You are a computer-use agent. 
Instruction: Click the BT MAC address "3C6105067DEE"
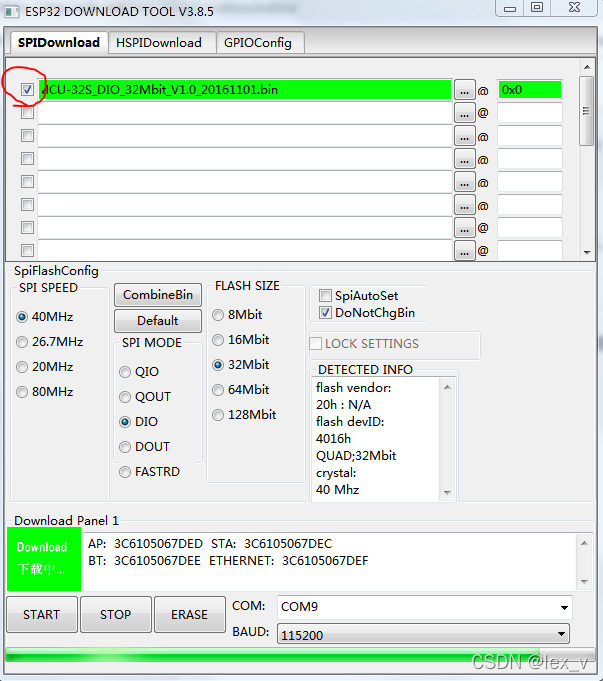click(157, 561)
